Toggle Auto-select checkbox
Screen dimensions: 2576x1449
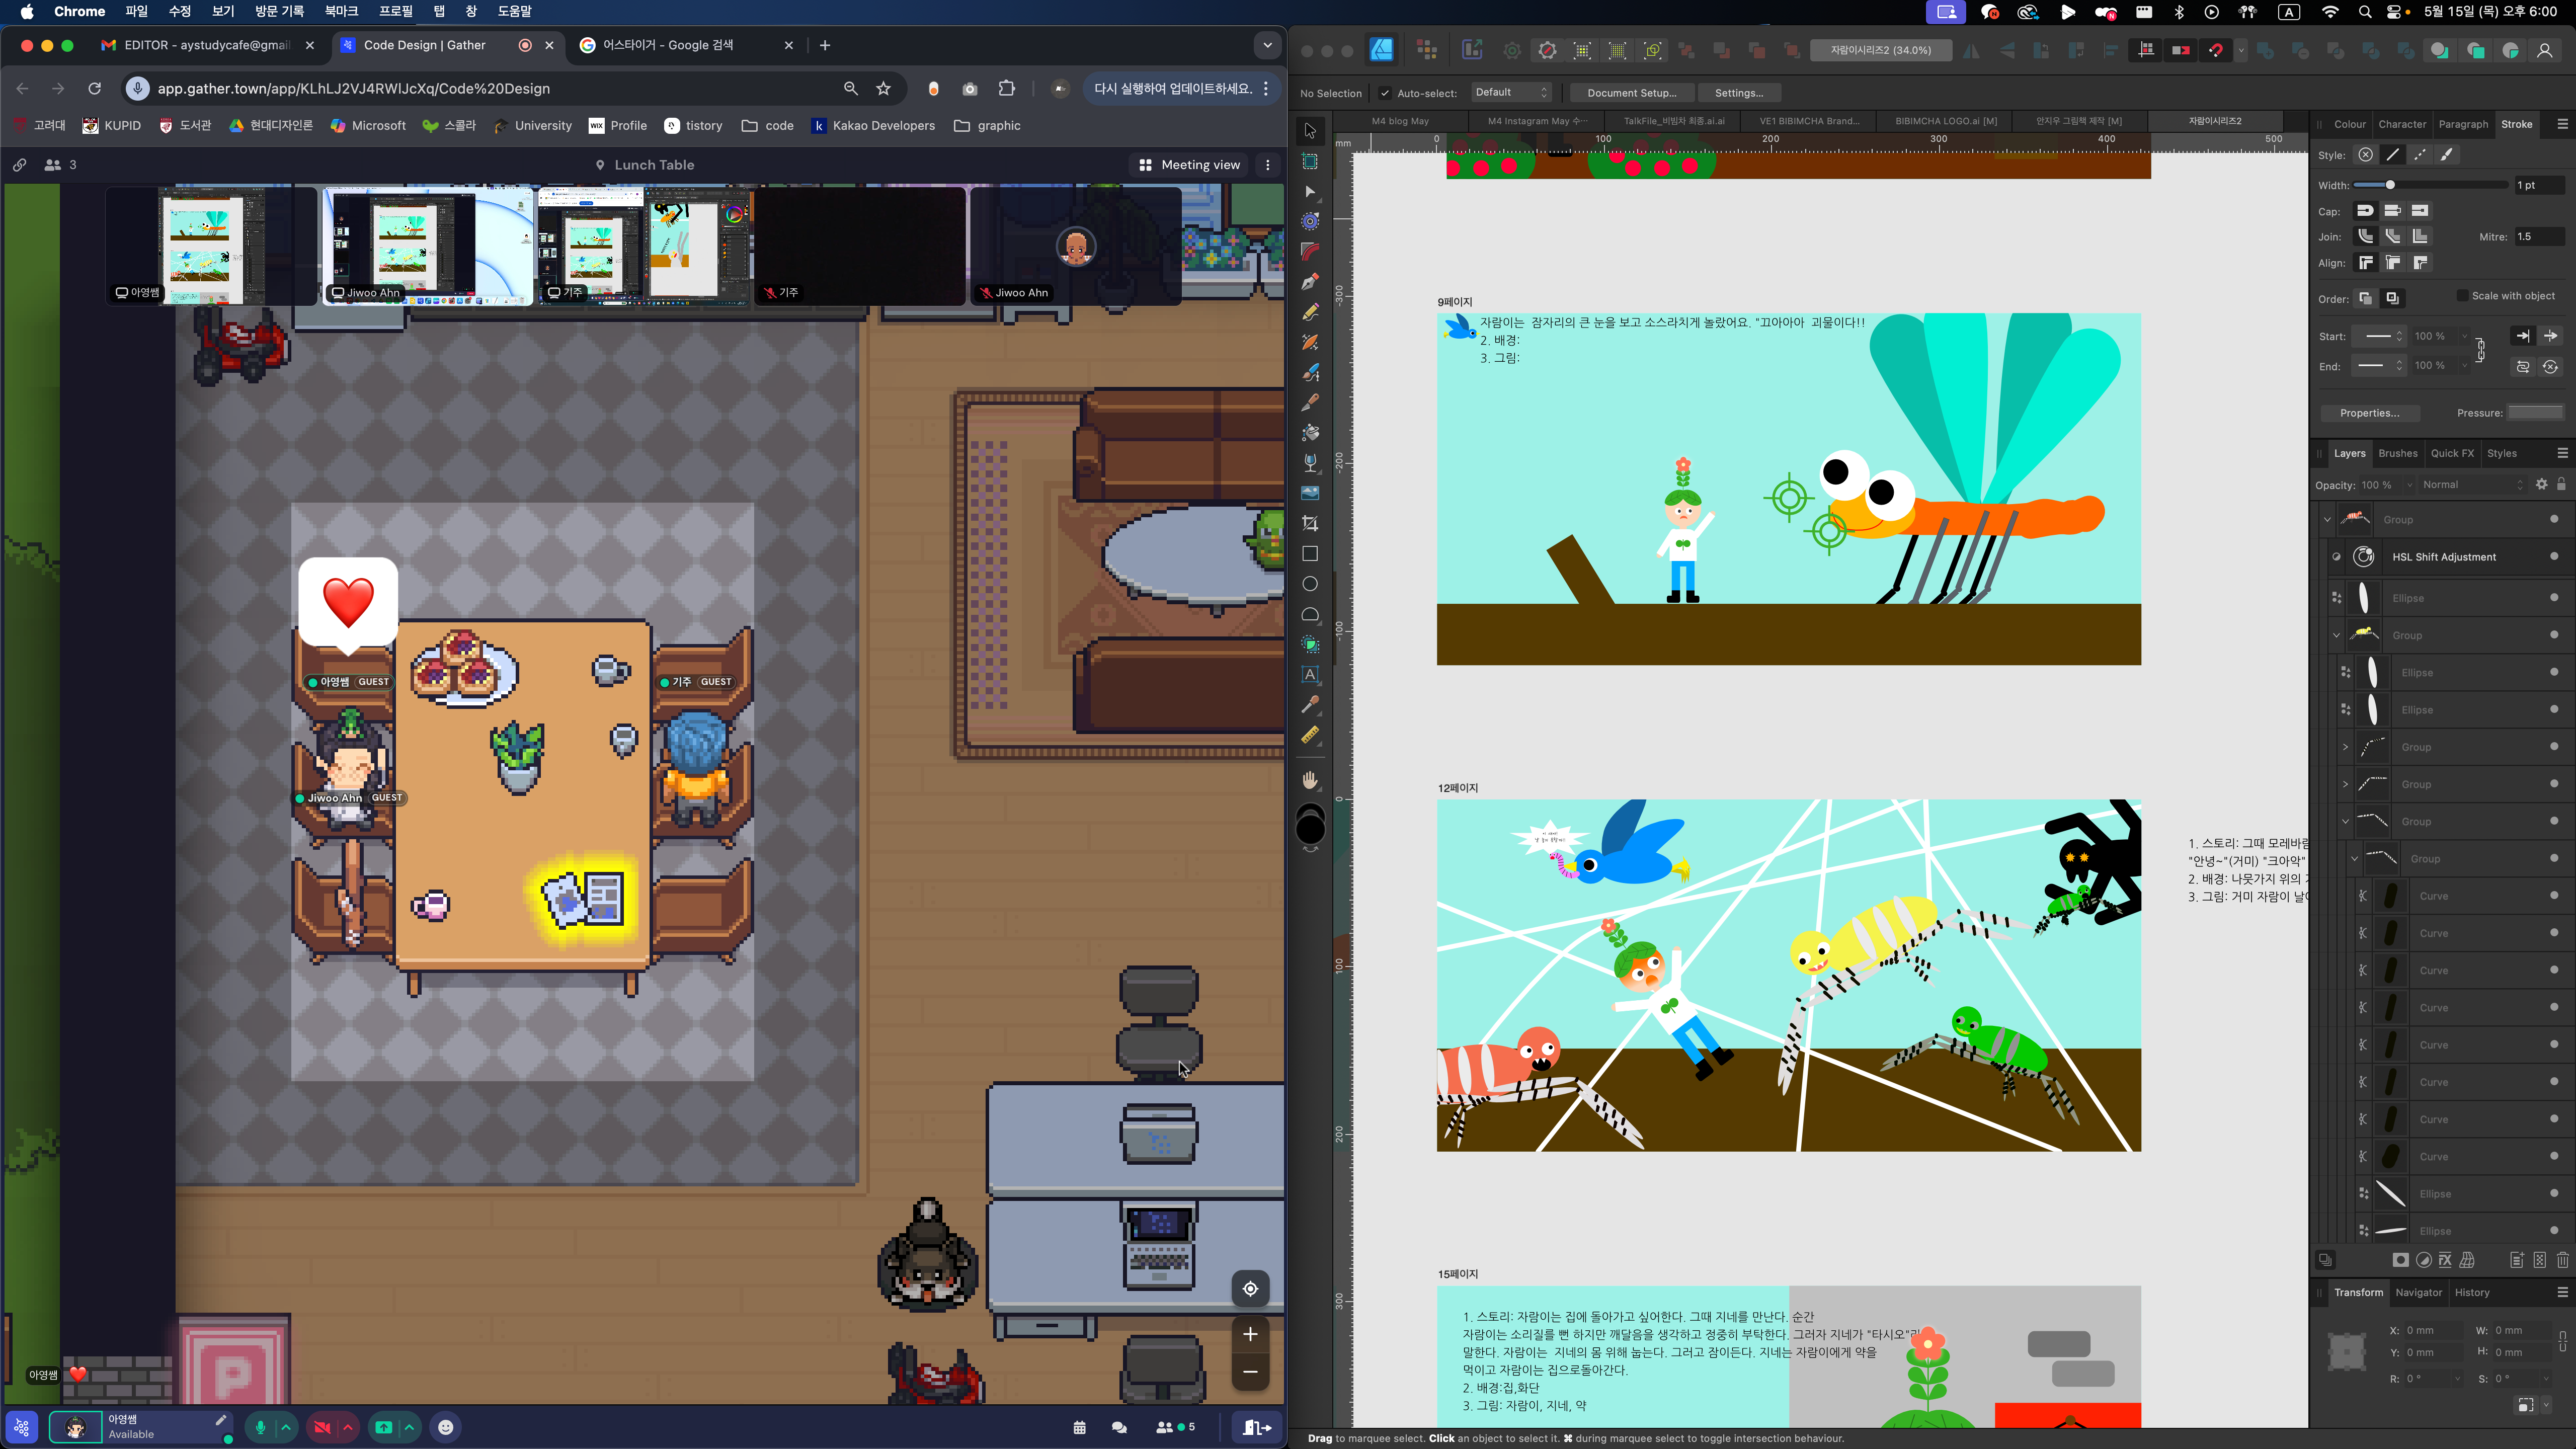(x=1384, y=93)
